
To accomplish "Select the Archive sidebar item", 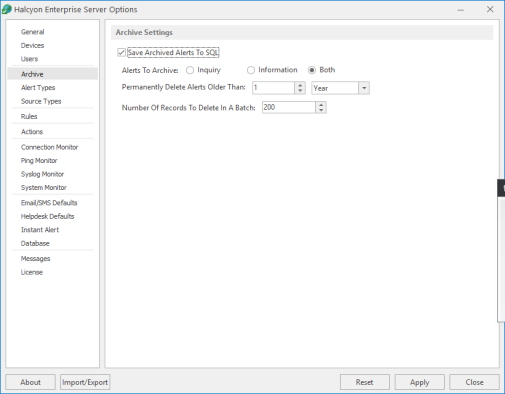I will pyautogui.click(x=53, y=74).
